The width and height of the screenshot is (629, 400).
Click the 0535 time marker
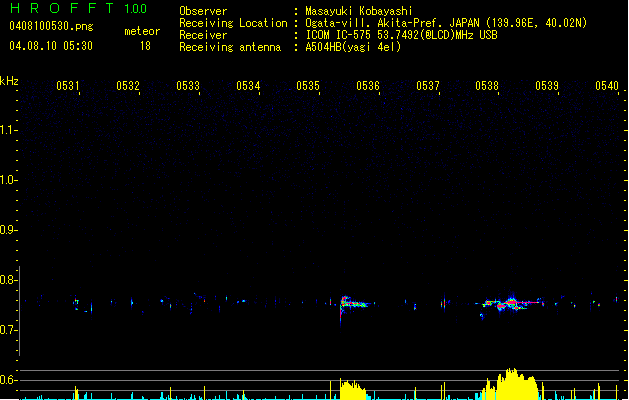308,86
